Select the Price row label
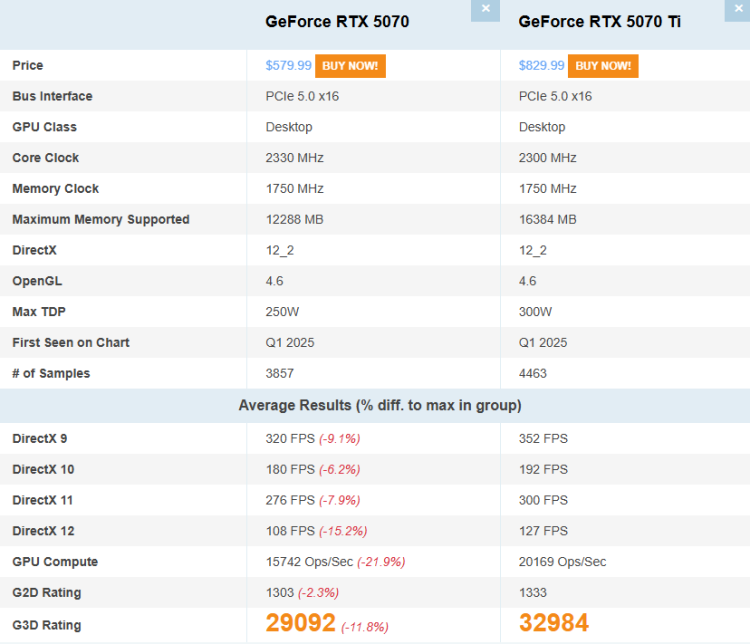 [28, 66]
